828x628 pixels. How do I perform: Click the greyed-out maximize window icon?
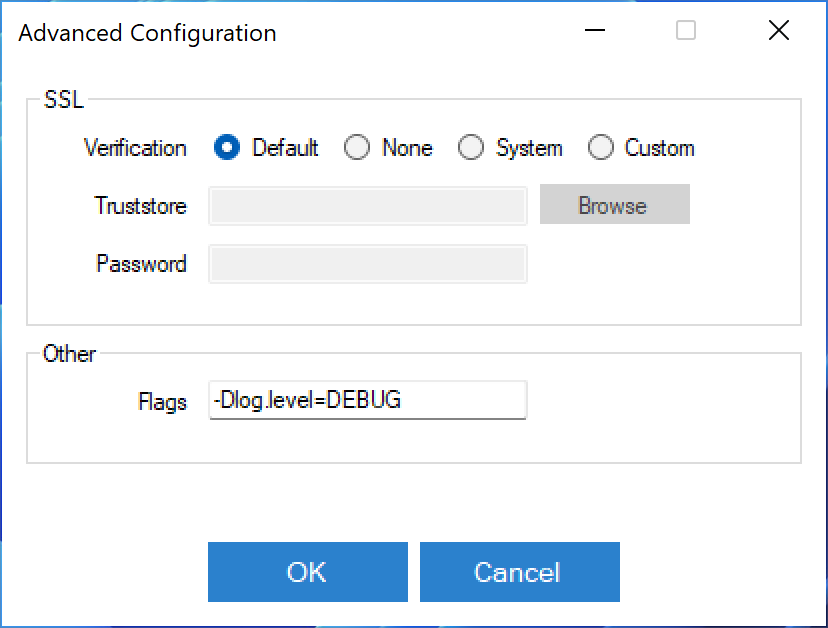[686, 31]
